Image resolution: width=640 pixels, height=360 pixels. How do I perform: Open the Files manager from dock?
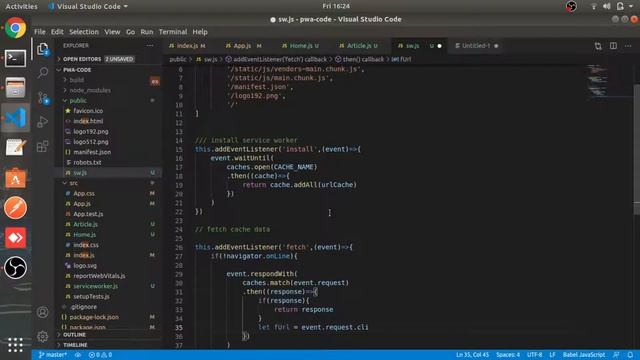[x=16, y=88]
